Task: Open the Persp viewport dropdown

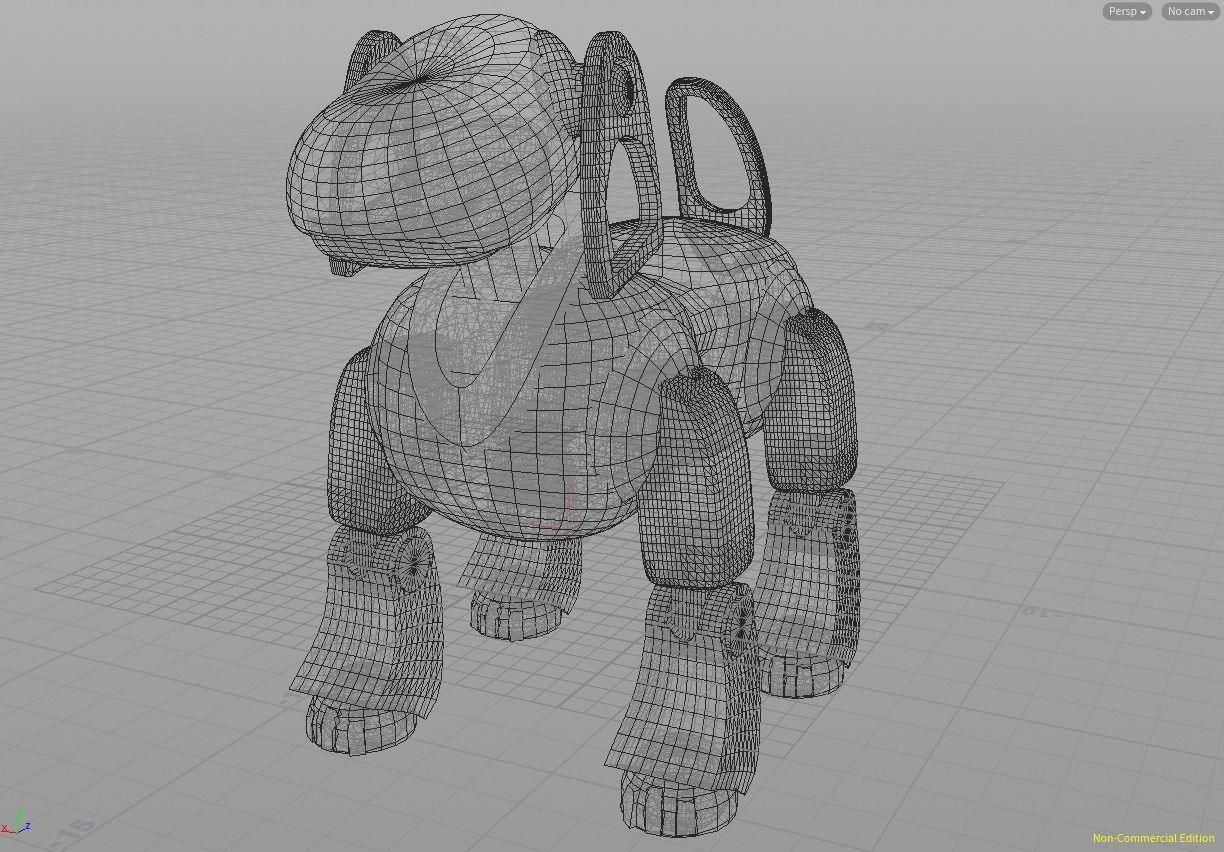Action: point(1127,11)
